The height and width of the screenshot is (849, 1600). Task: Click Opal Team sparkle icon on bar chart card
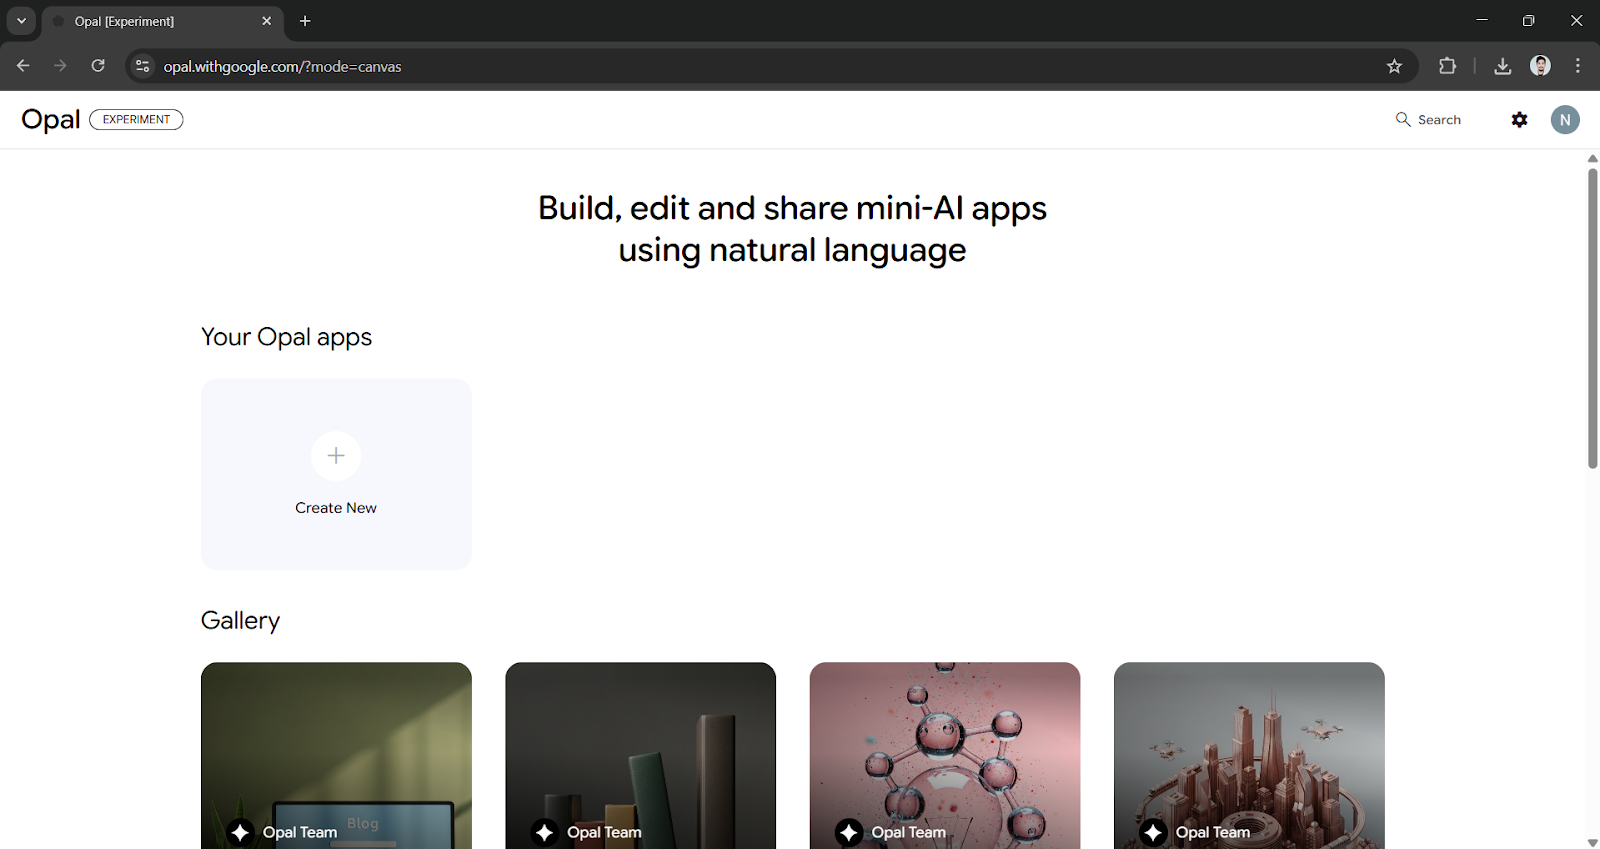pos(544,832)
